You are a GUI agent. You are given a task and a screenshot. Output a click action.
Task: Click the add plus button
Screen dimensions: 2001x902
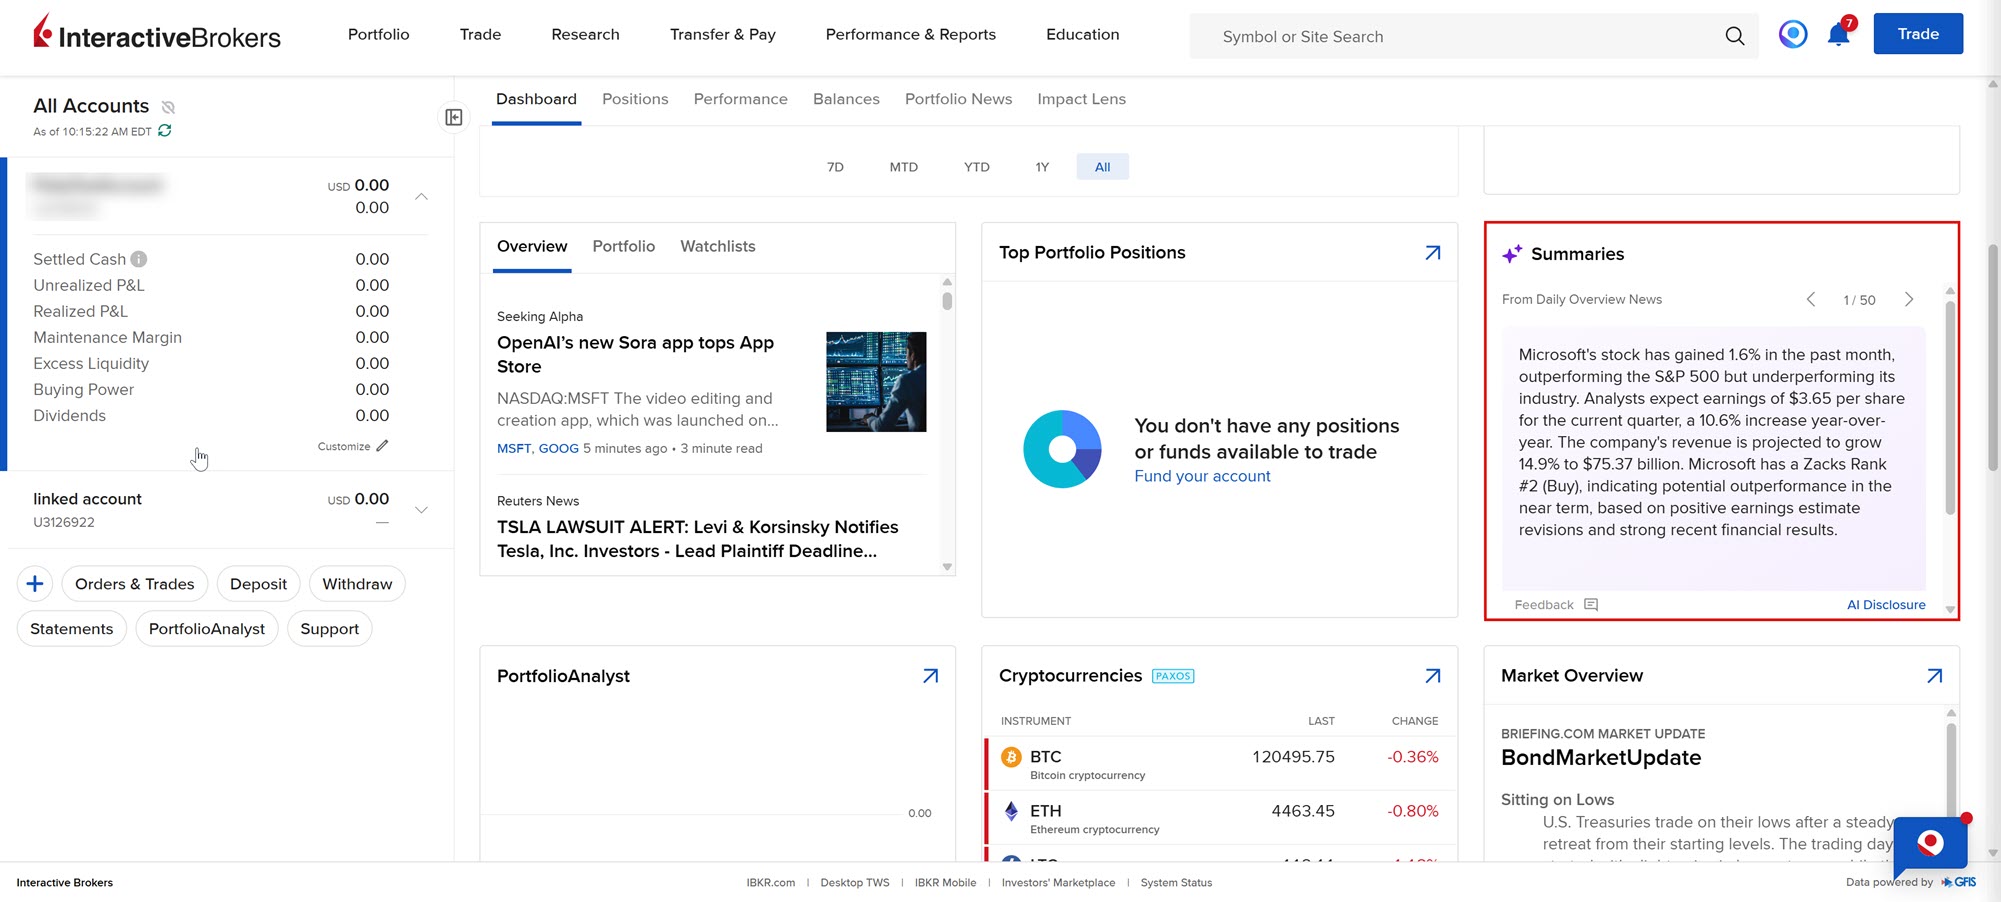point(35,584)
